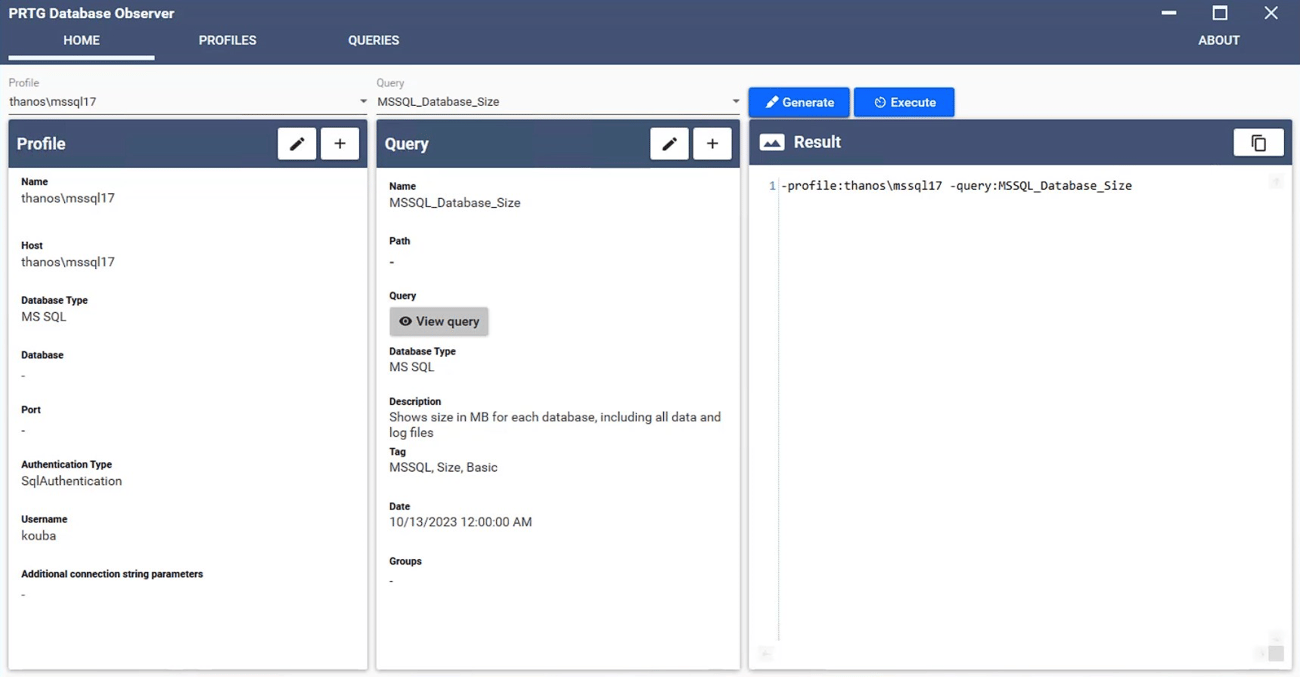Open the ABOUT tab
The width and height of the screenshot is (1300, 677).
(1218, 40)
